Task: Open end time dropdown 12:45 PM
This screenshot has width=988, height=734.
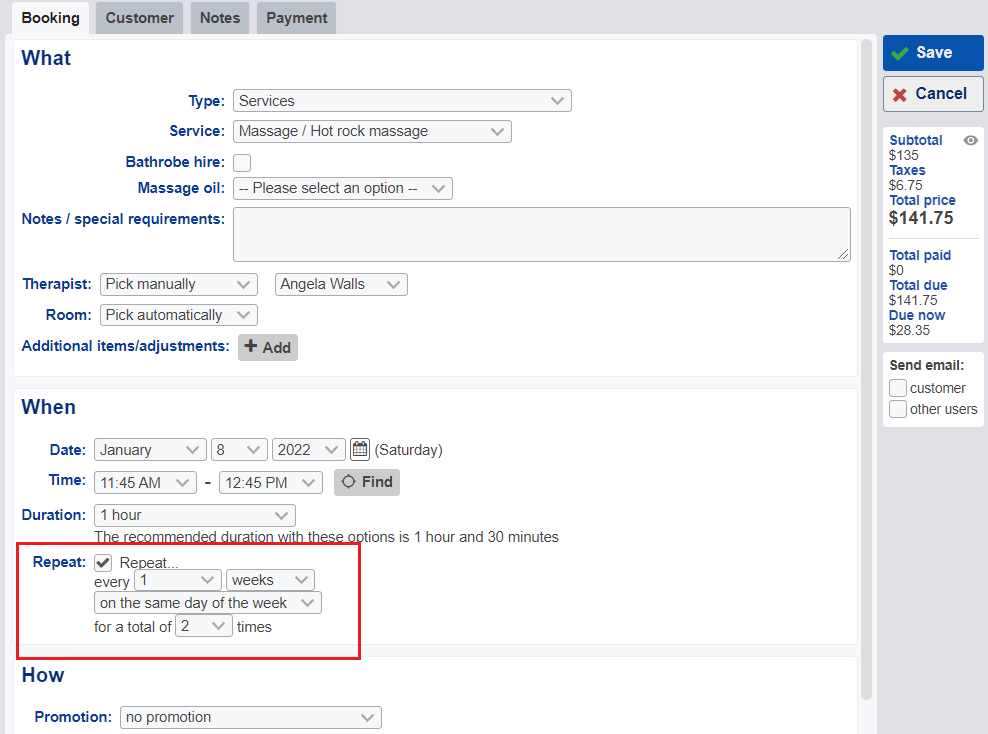Action: [271, 483]
